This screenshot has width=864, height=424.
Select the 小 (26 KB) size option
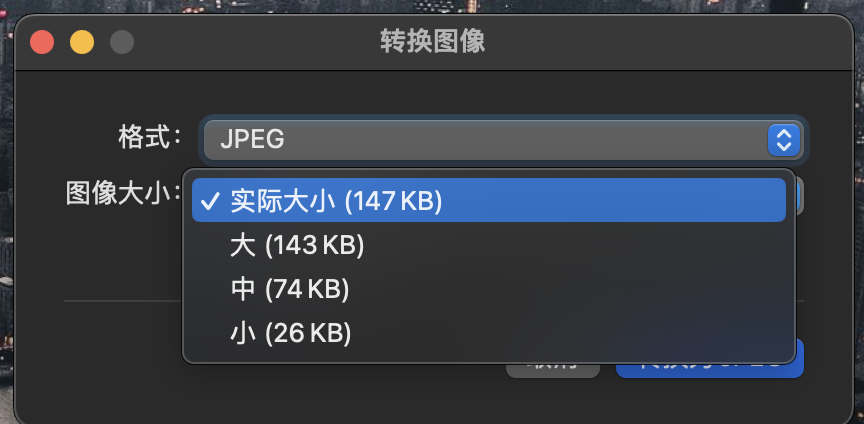coord(488,333)
